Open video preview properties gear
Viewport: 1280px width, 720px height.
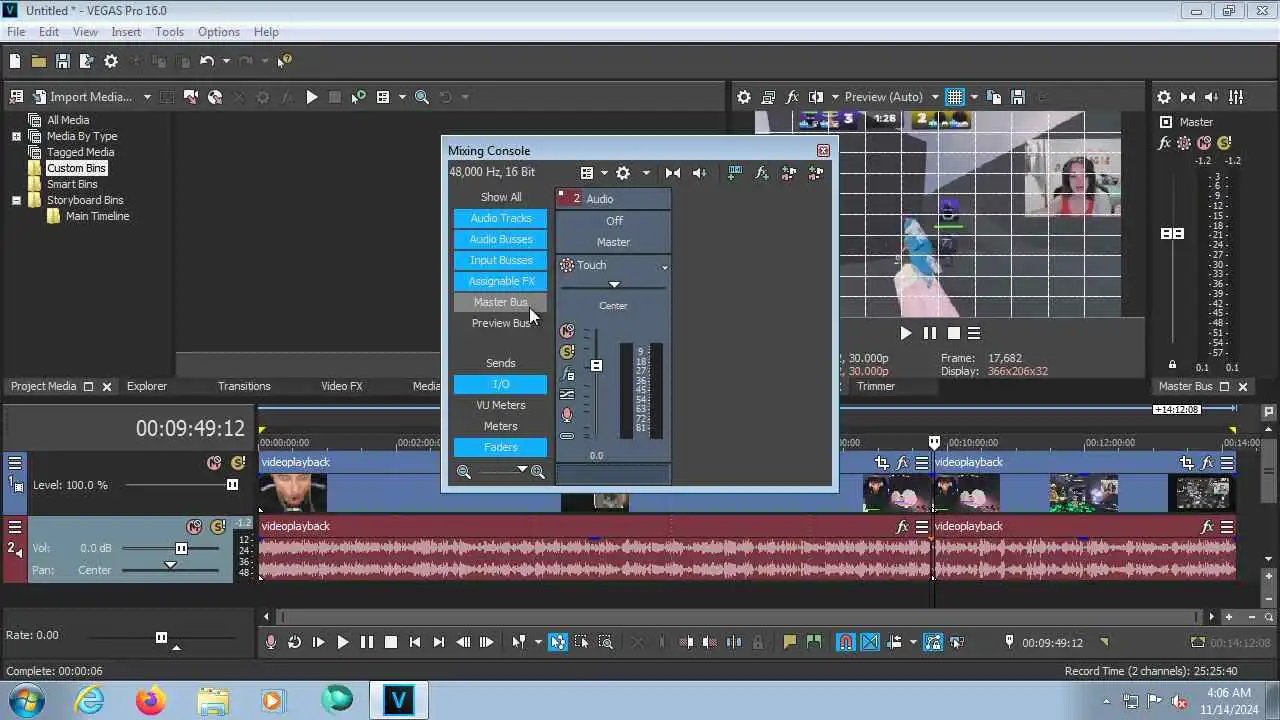tap(744, 97)
